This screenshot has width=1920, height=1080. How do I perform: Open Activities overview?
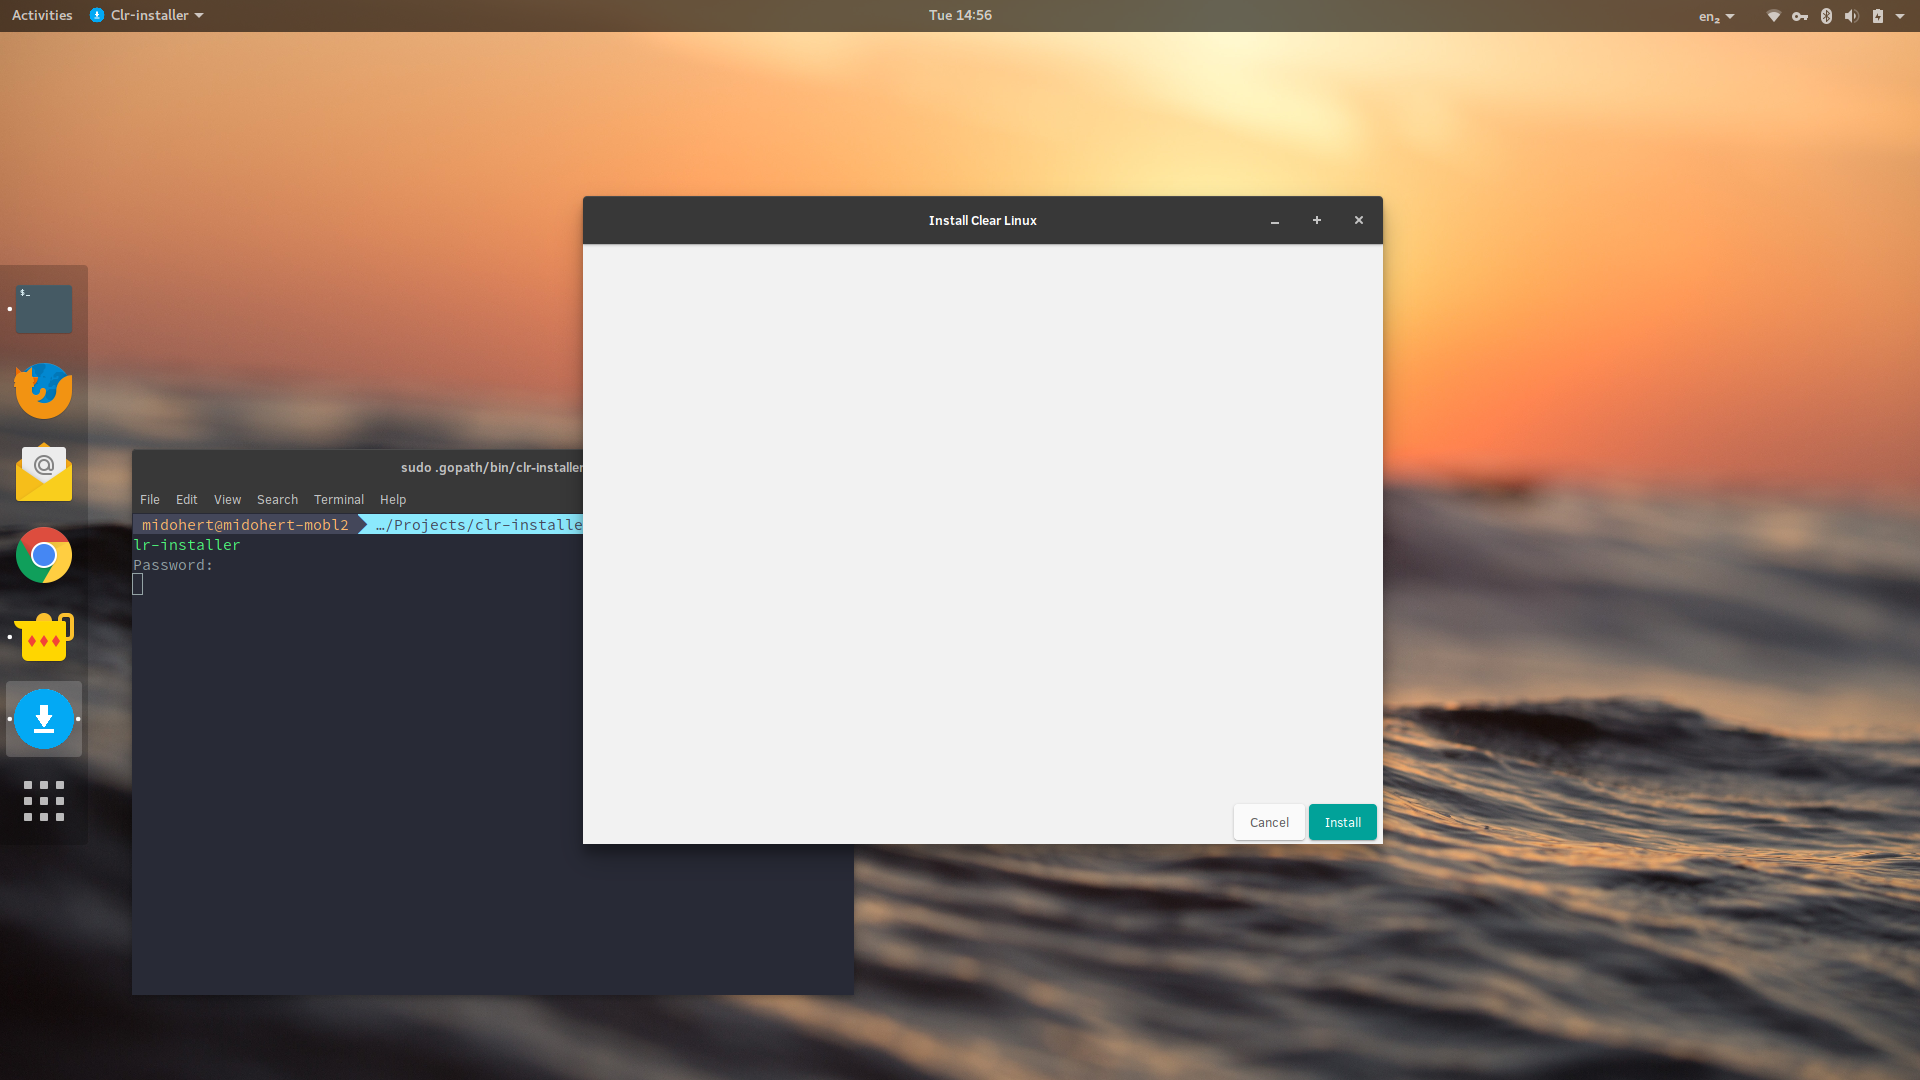click(42, 16)
